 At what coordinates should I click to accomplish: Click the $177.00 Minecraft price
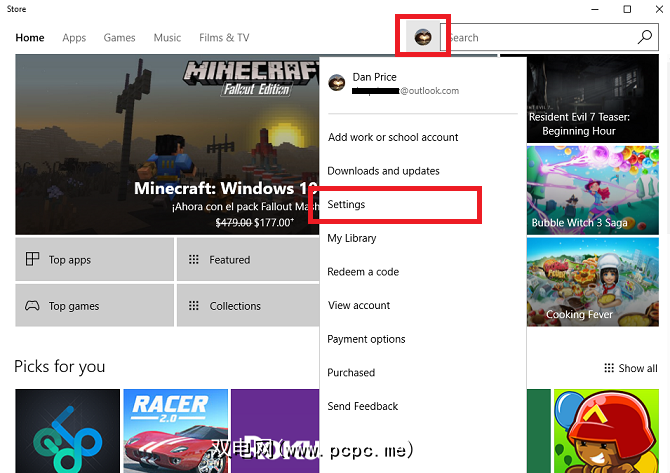click(274, 223)
